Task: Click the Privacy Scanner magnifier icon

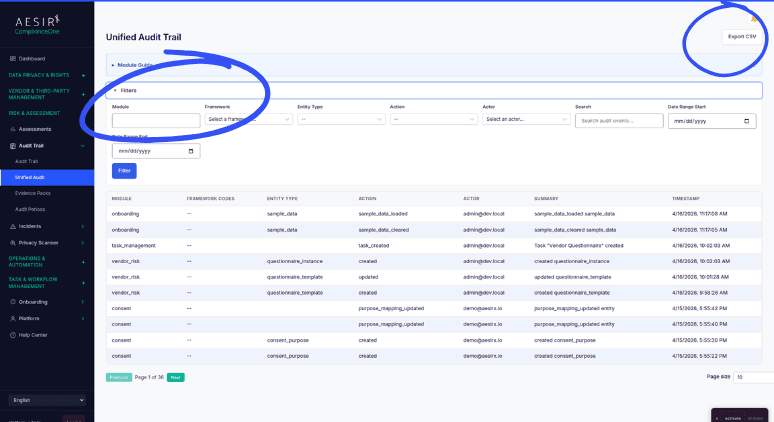Action: [x=13, y=243]
